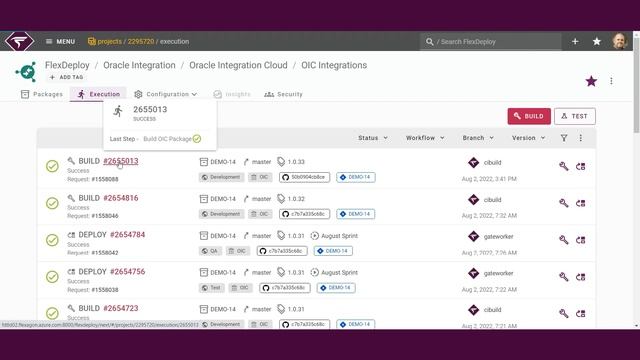Click GitHub commit chip in #2655013 row
Screen dimensions: 640x360
(304, 177)
